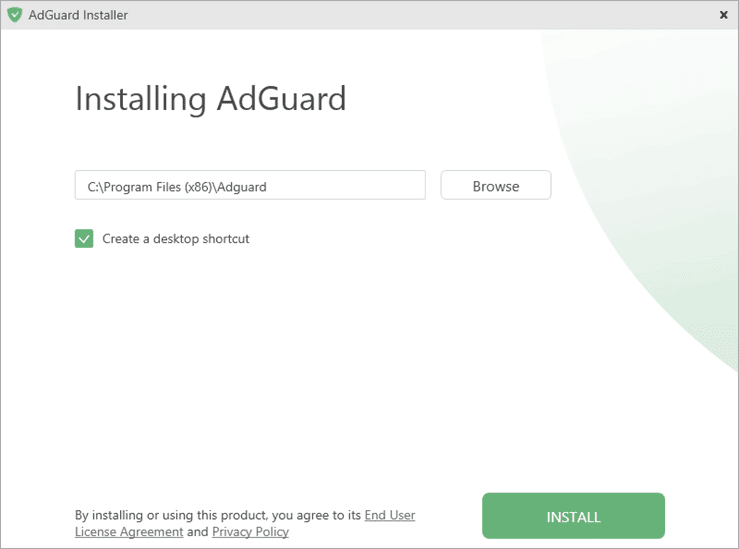Click Browse to choose an install folder
Screen dimensions: 739x549
click(x=496, y=185)
